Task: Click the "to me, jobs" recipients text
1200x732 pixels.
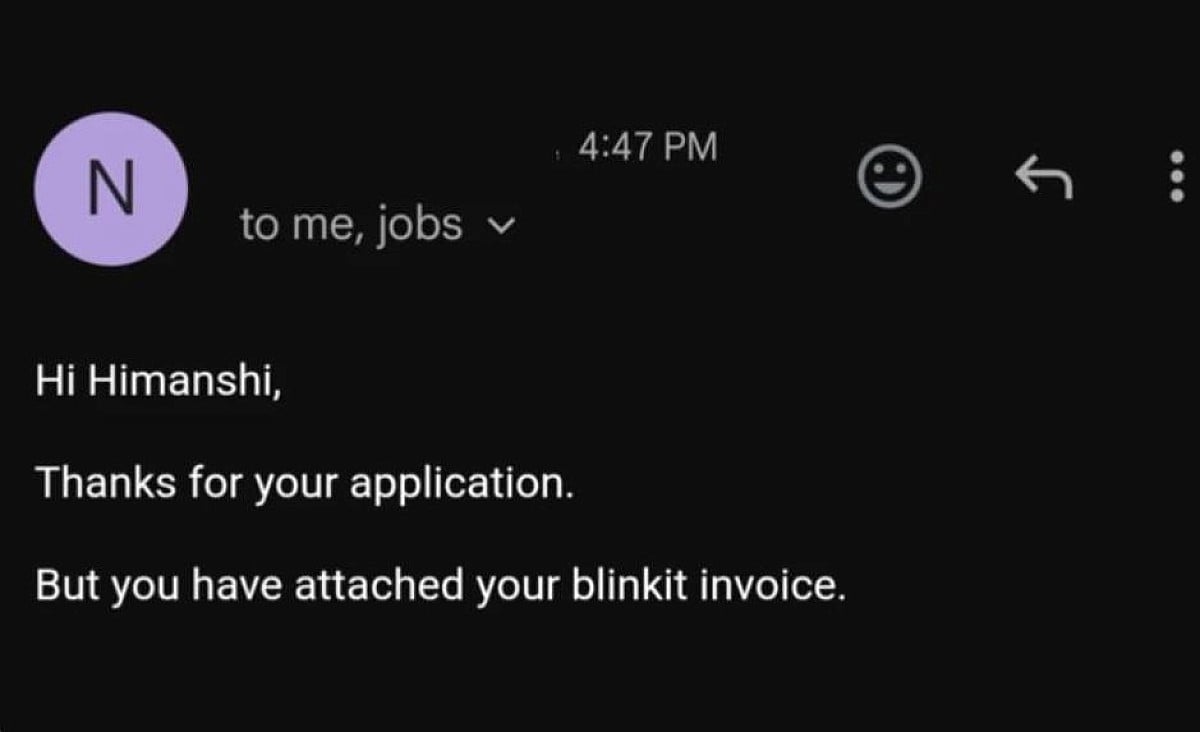Action: point(350,225)
